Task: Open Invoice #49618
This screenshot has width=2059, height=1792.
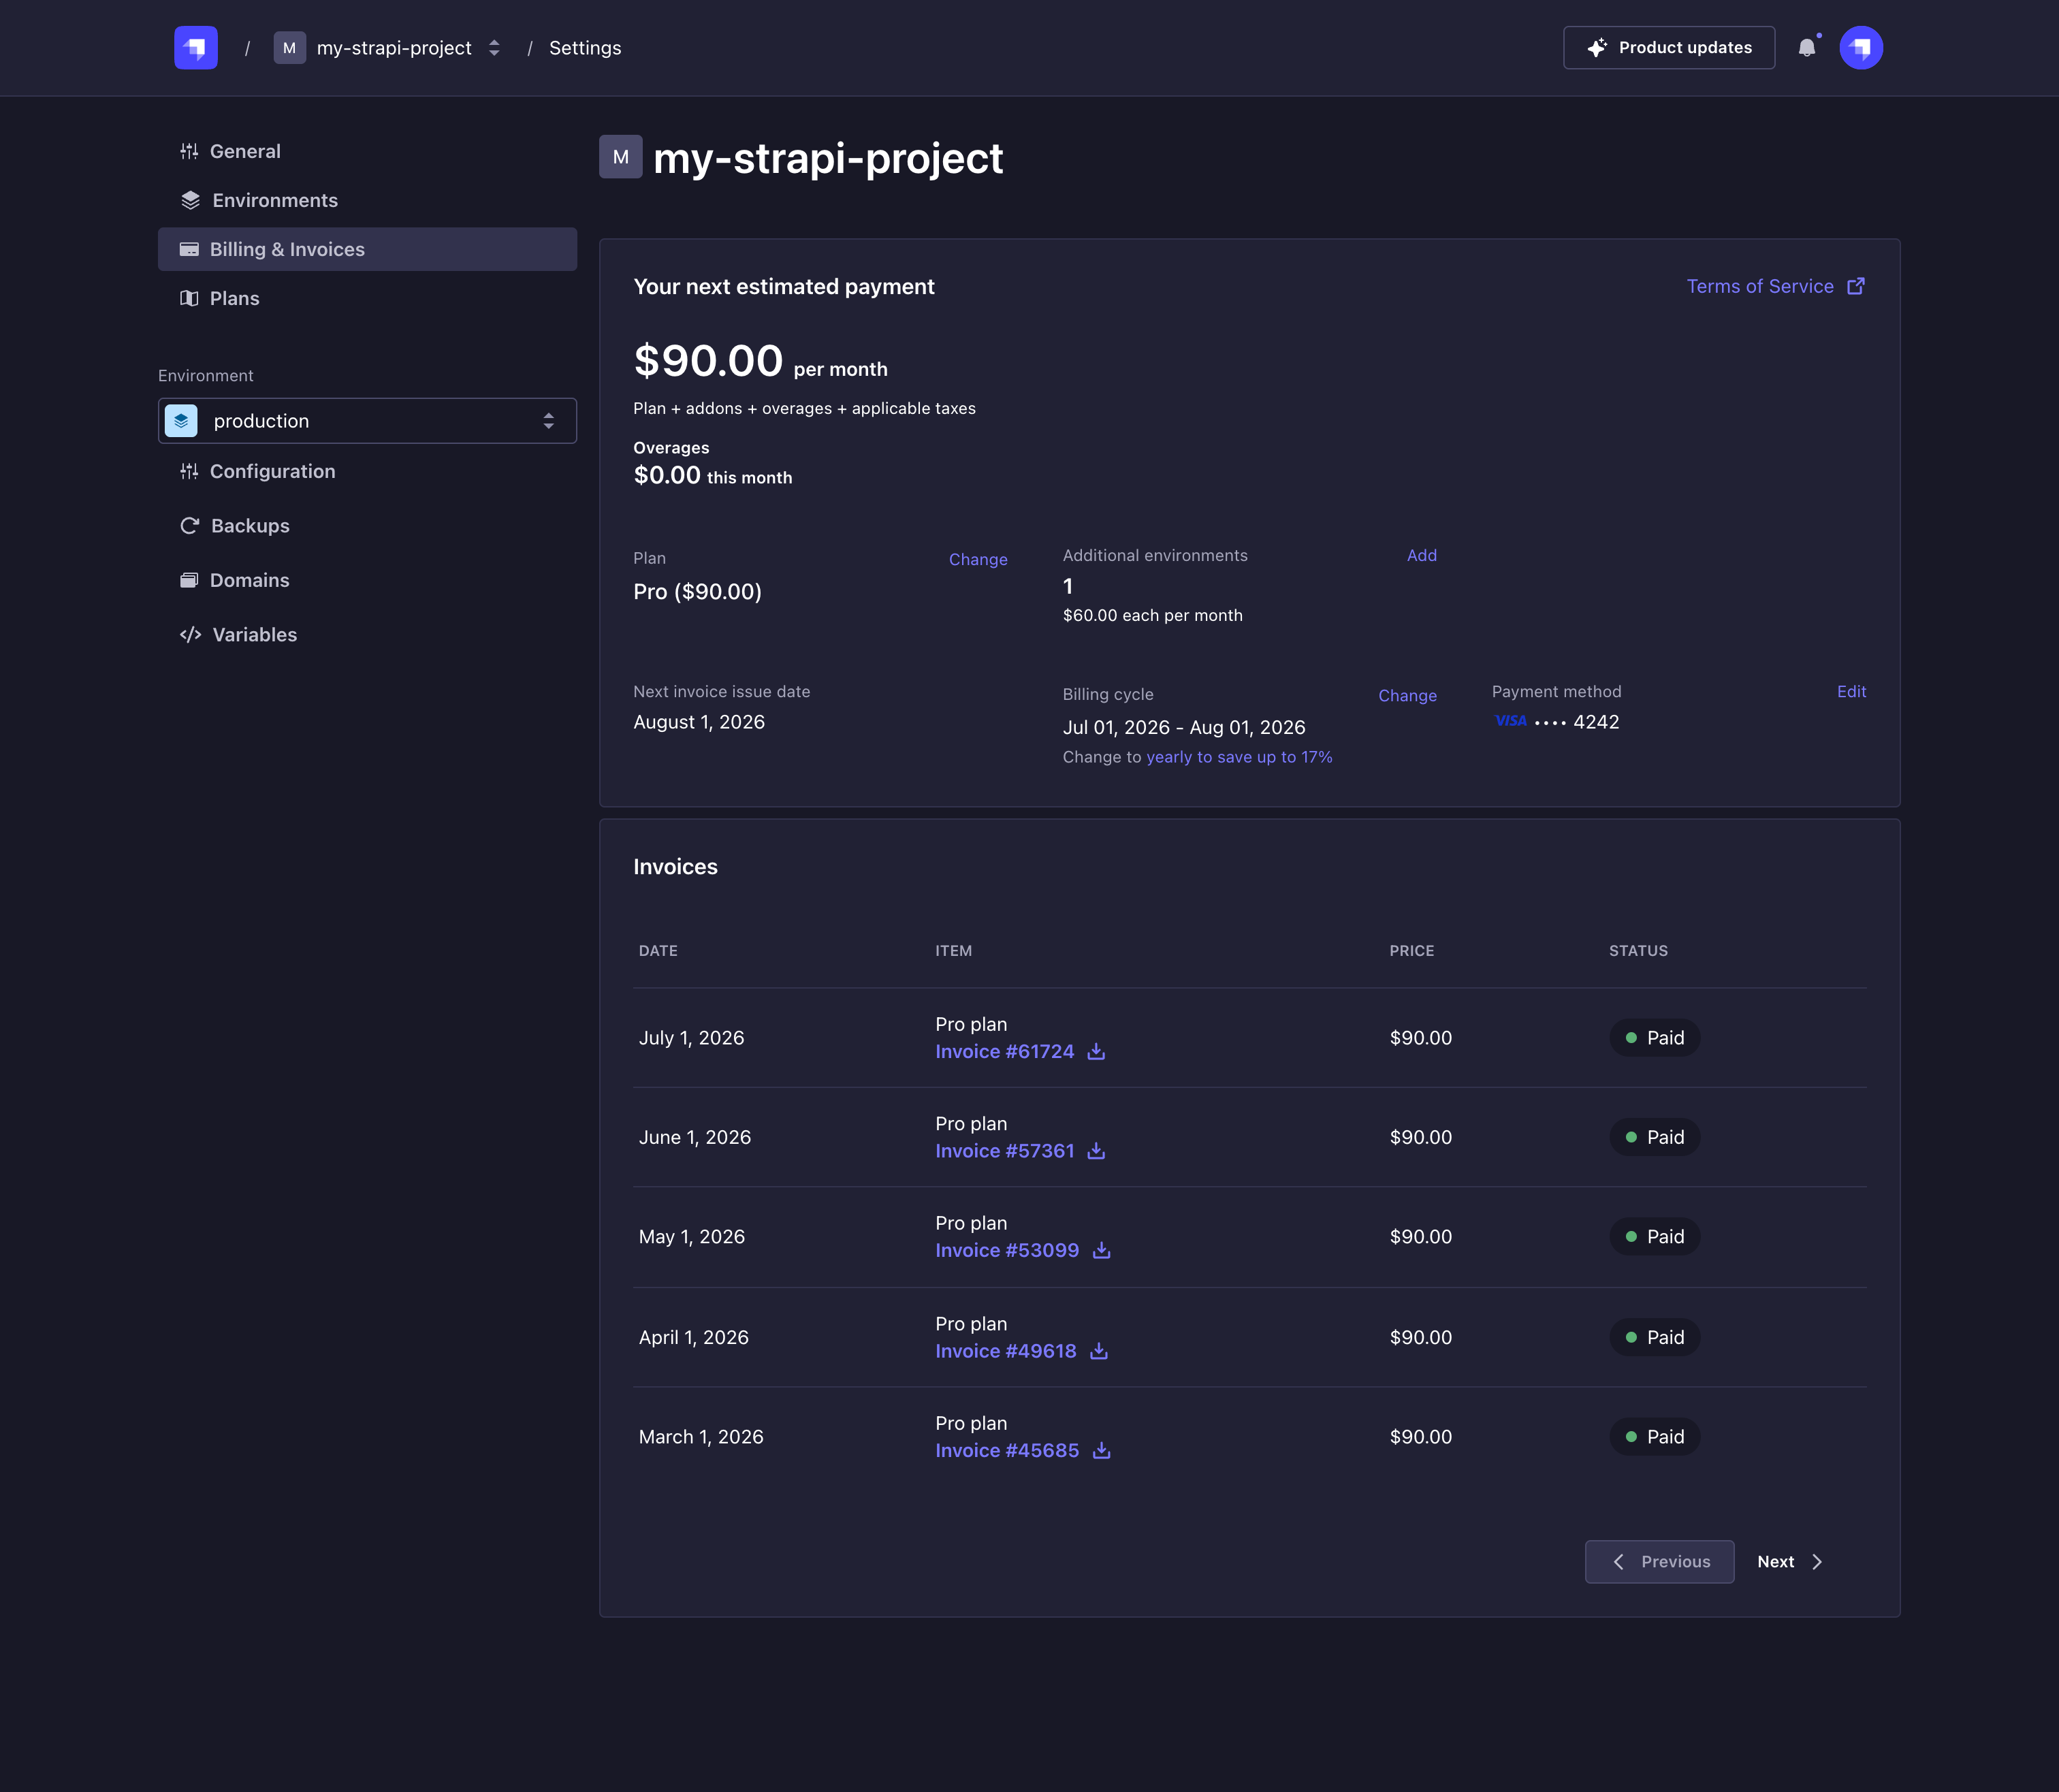Action: (x=1005, y=1351)
